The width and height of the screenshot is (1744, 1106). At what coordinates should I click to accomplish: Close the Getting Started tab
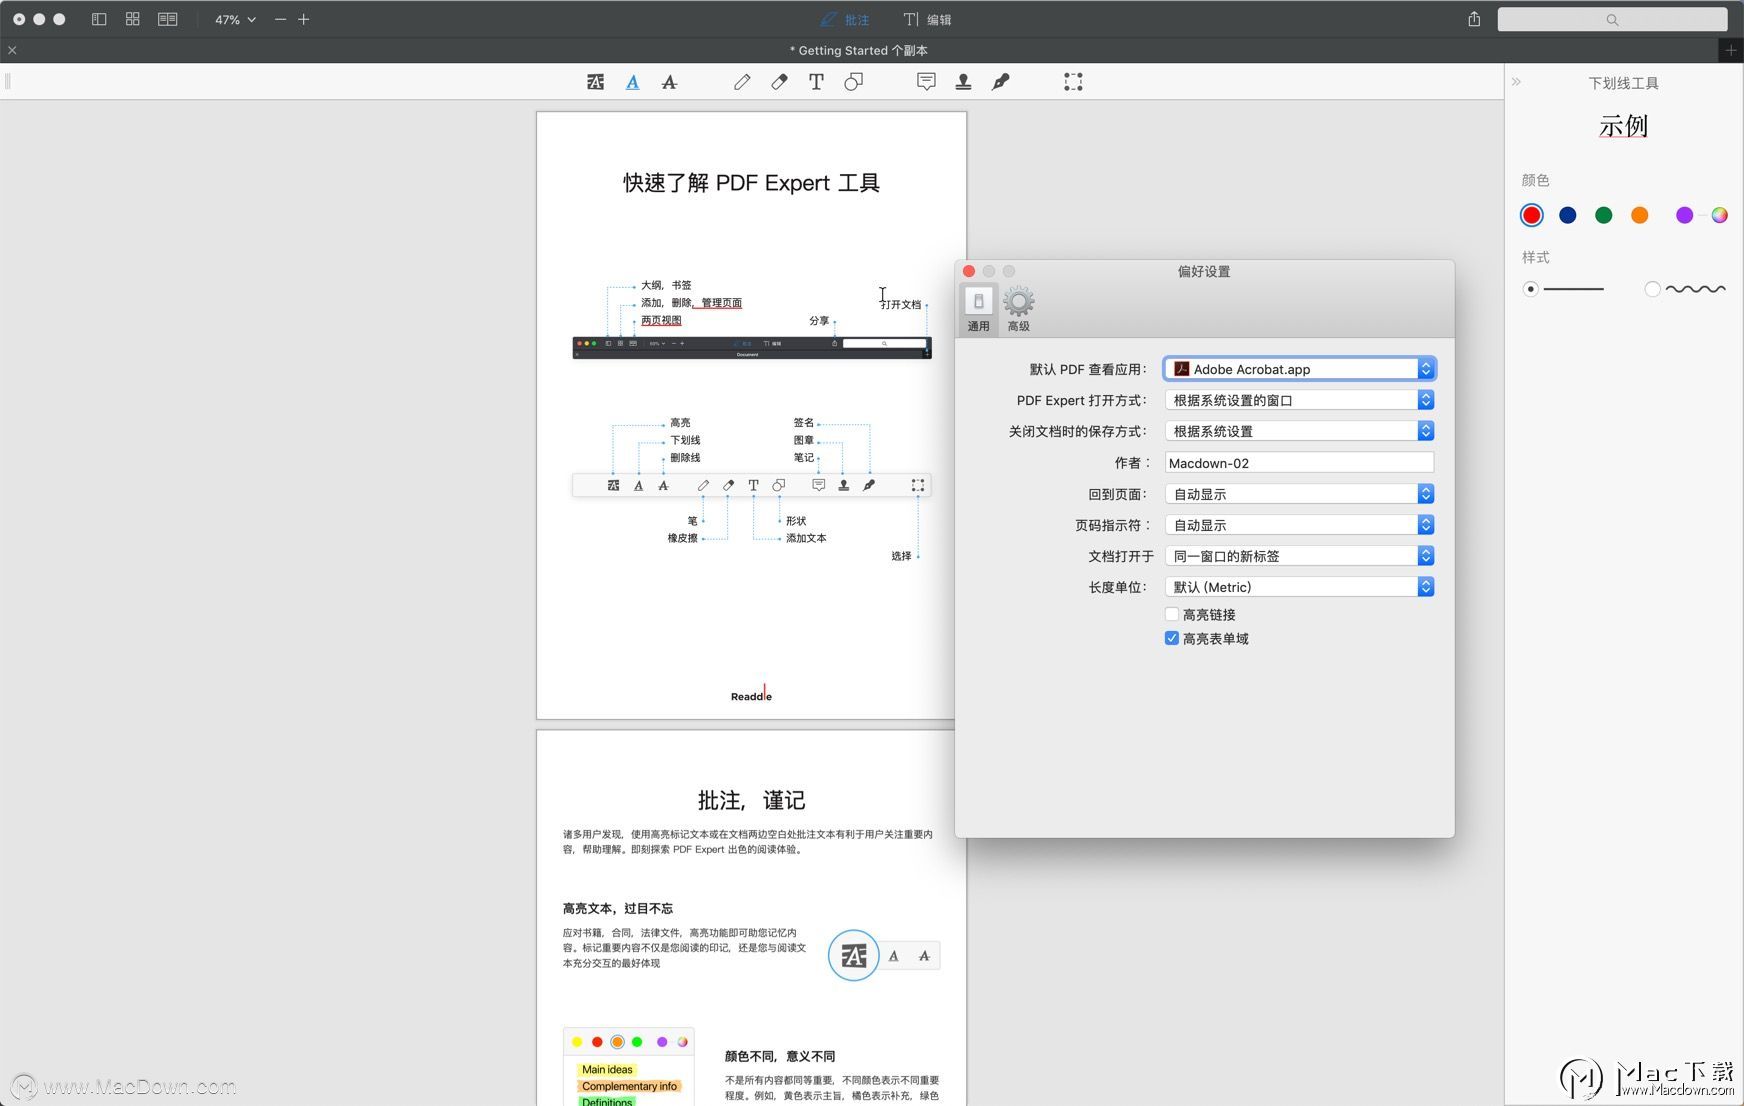tap(12, 50)
